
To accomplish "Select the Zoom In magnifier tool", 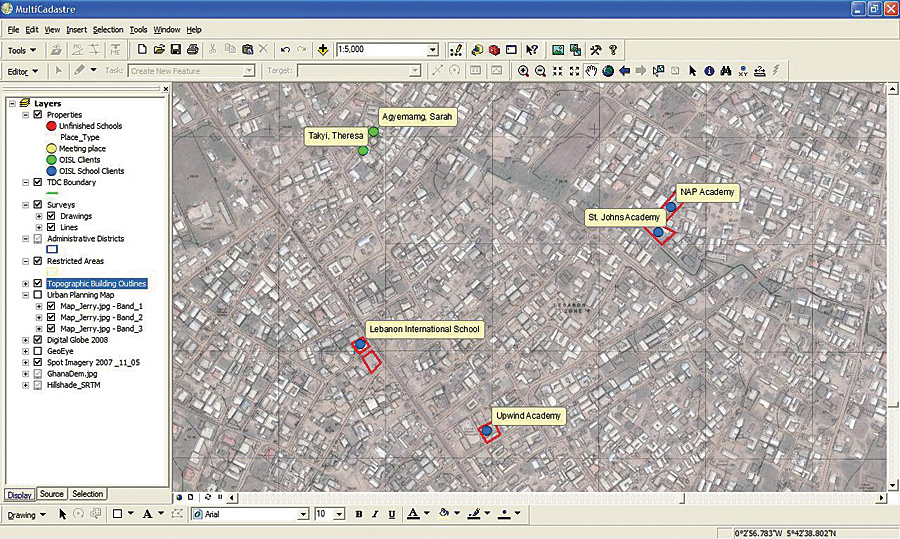I will 523,71.
